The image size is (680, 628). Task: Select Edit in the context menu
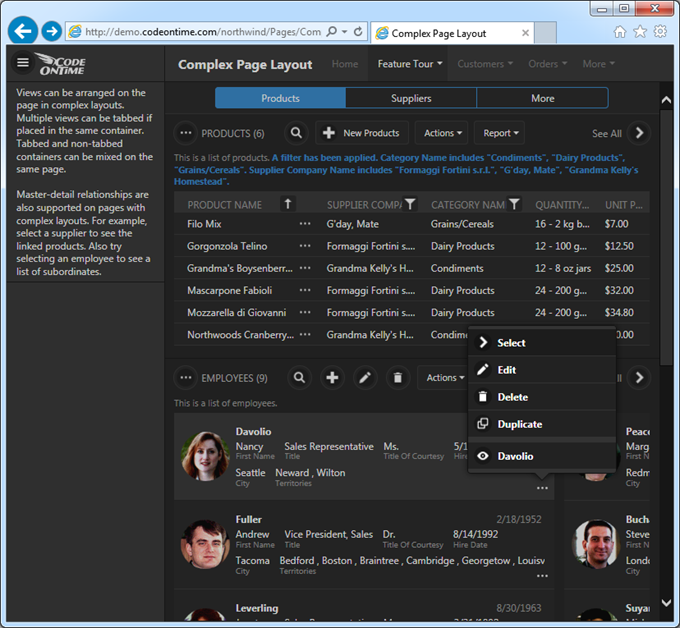[506, 370]
